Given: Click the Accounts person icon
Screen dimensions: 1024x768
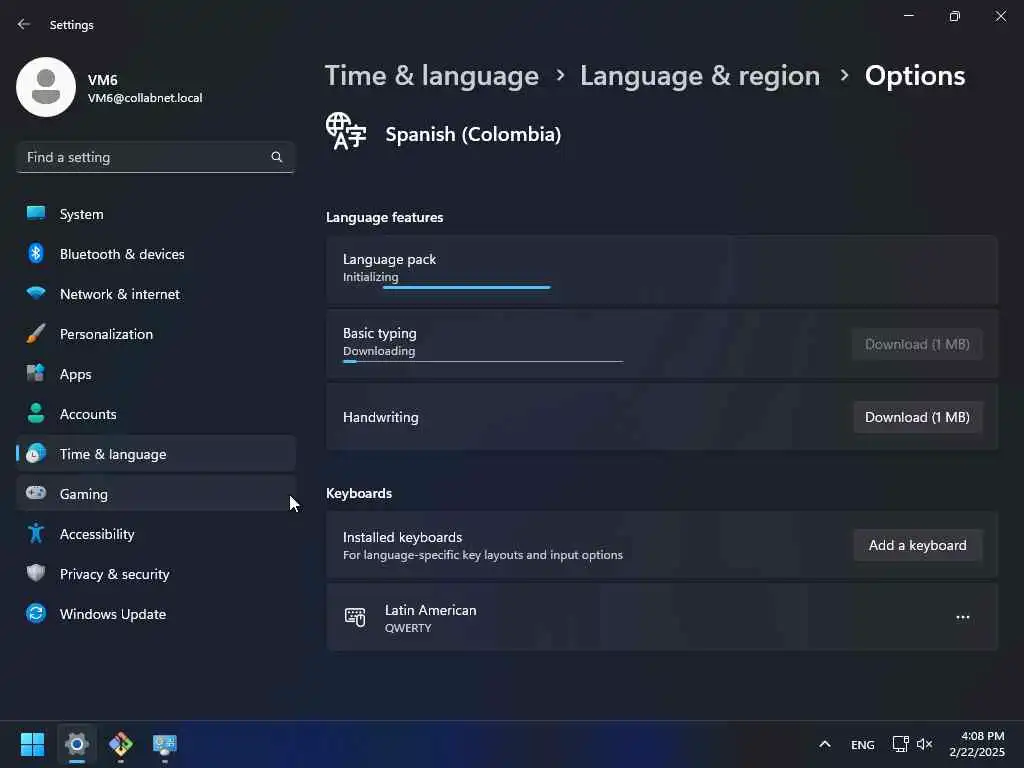Looking at the screenshot, I should click(36, 413).
